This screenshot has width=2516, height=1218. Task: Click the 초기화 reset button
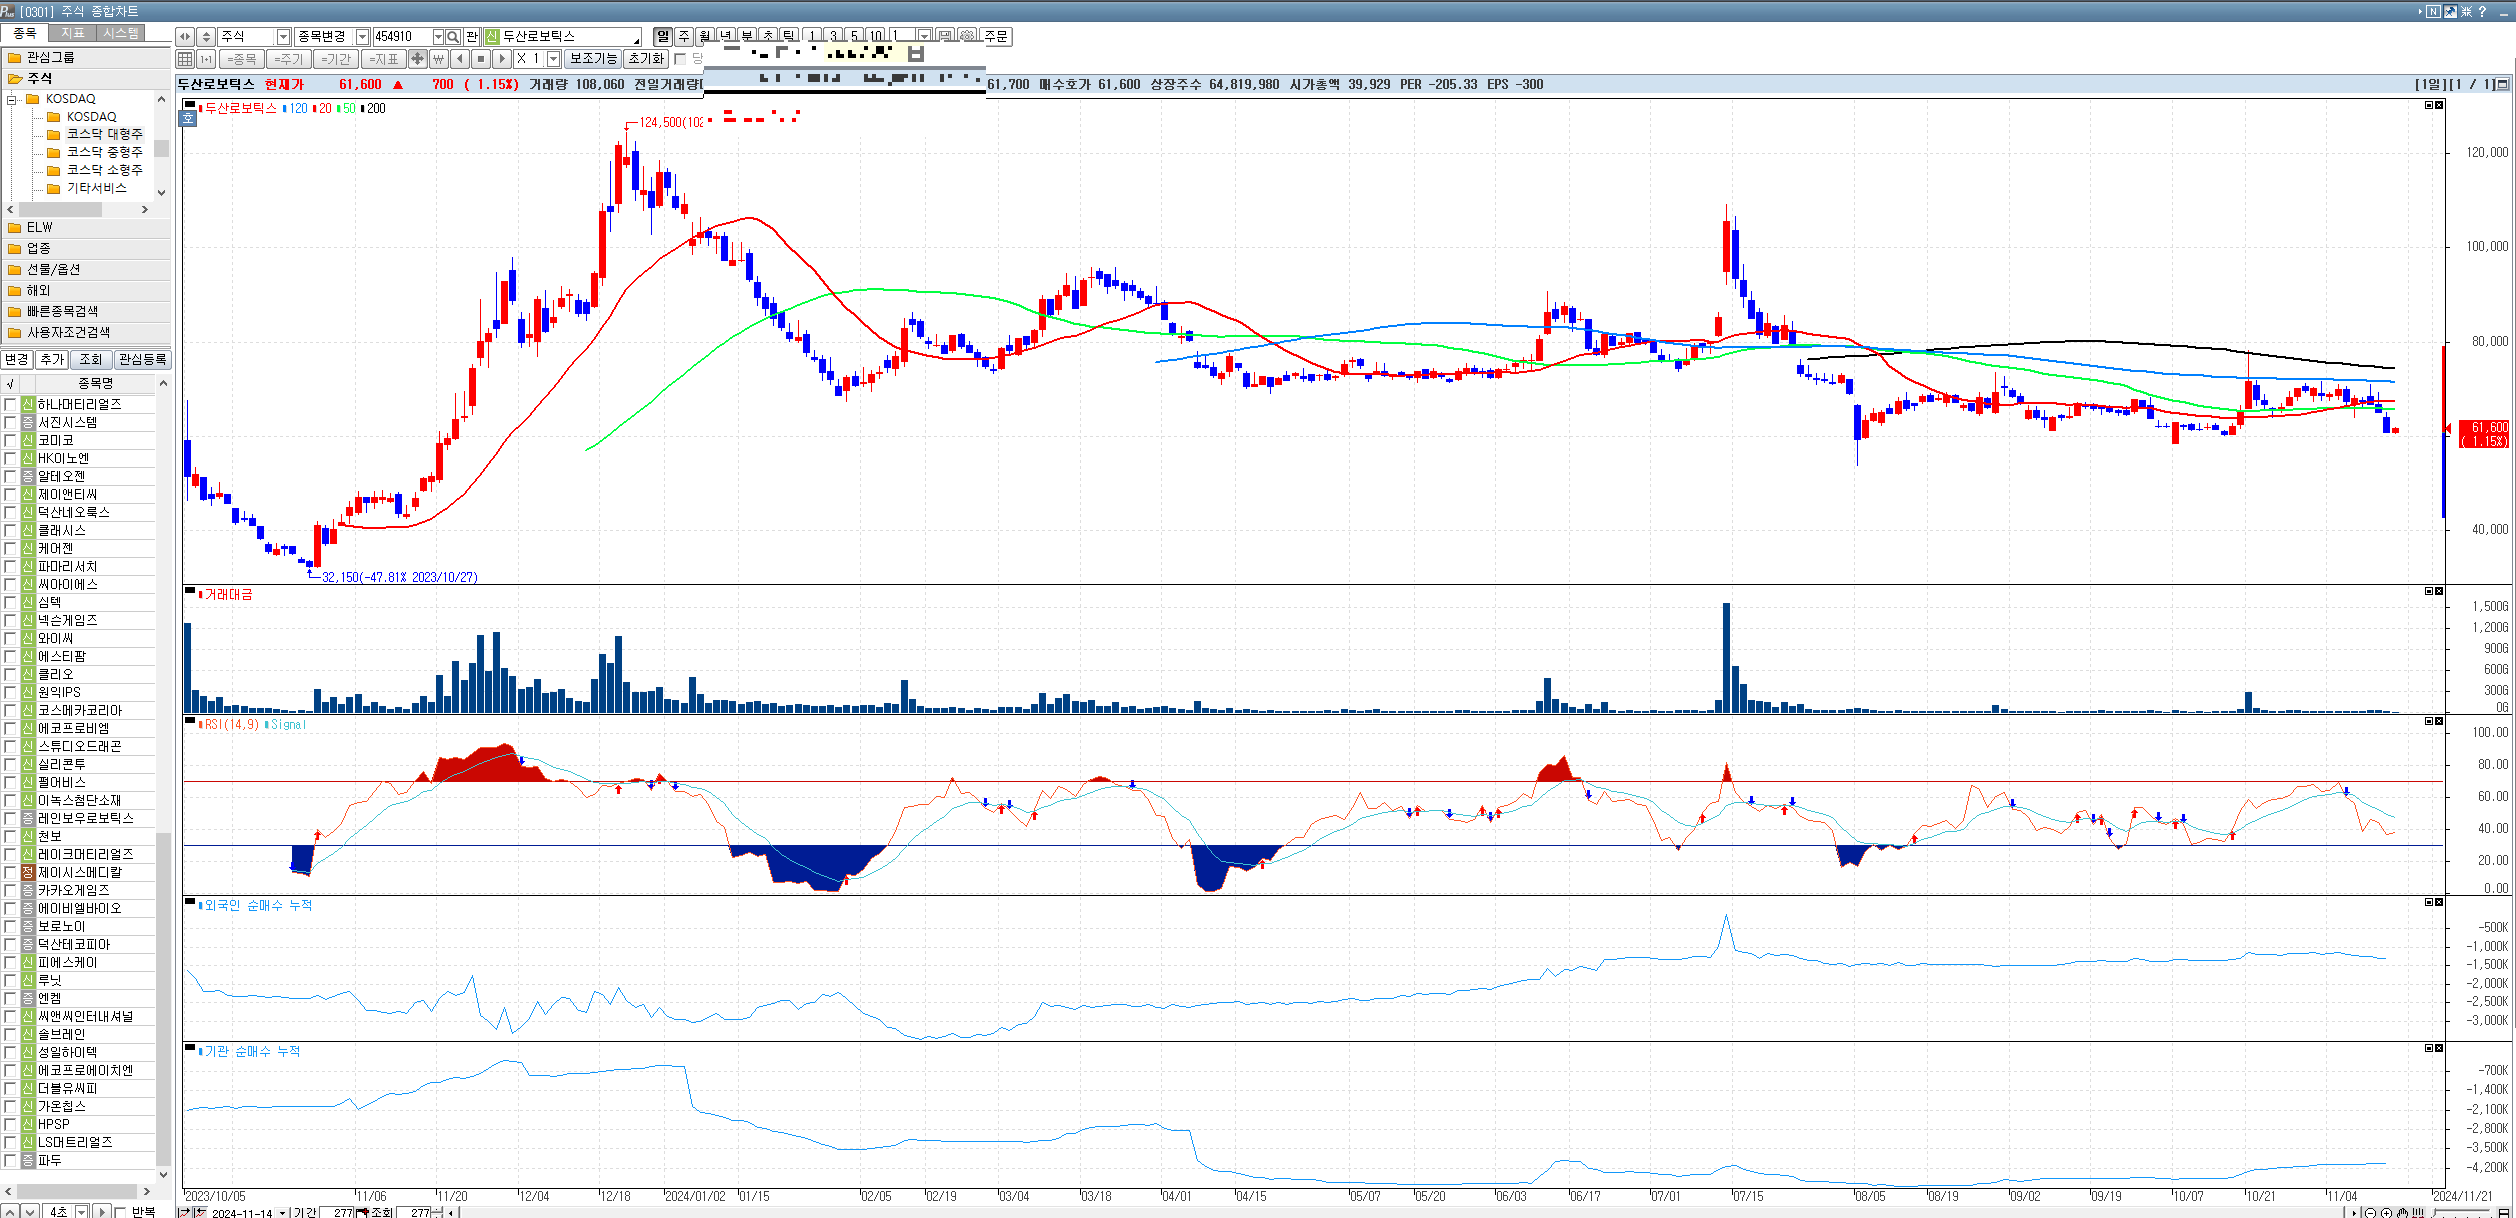point(646,59)
